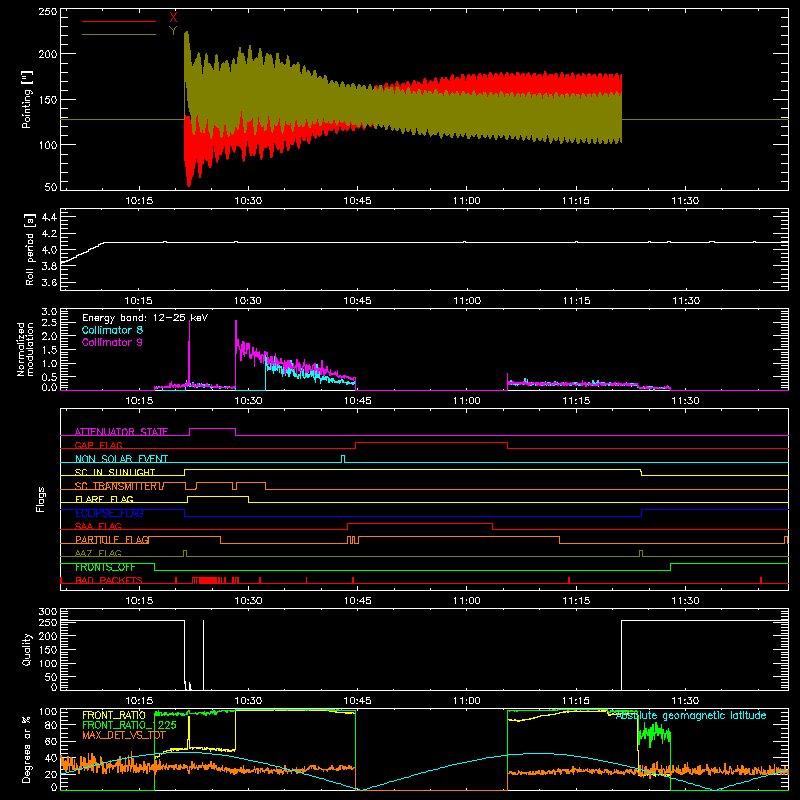This screenshot has width=800, height=800.
Task: Select the cyan Collimator 8 legend entry
Action: coord(112,330)
